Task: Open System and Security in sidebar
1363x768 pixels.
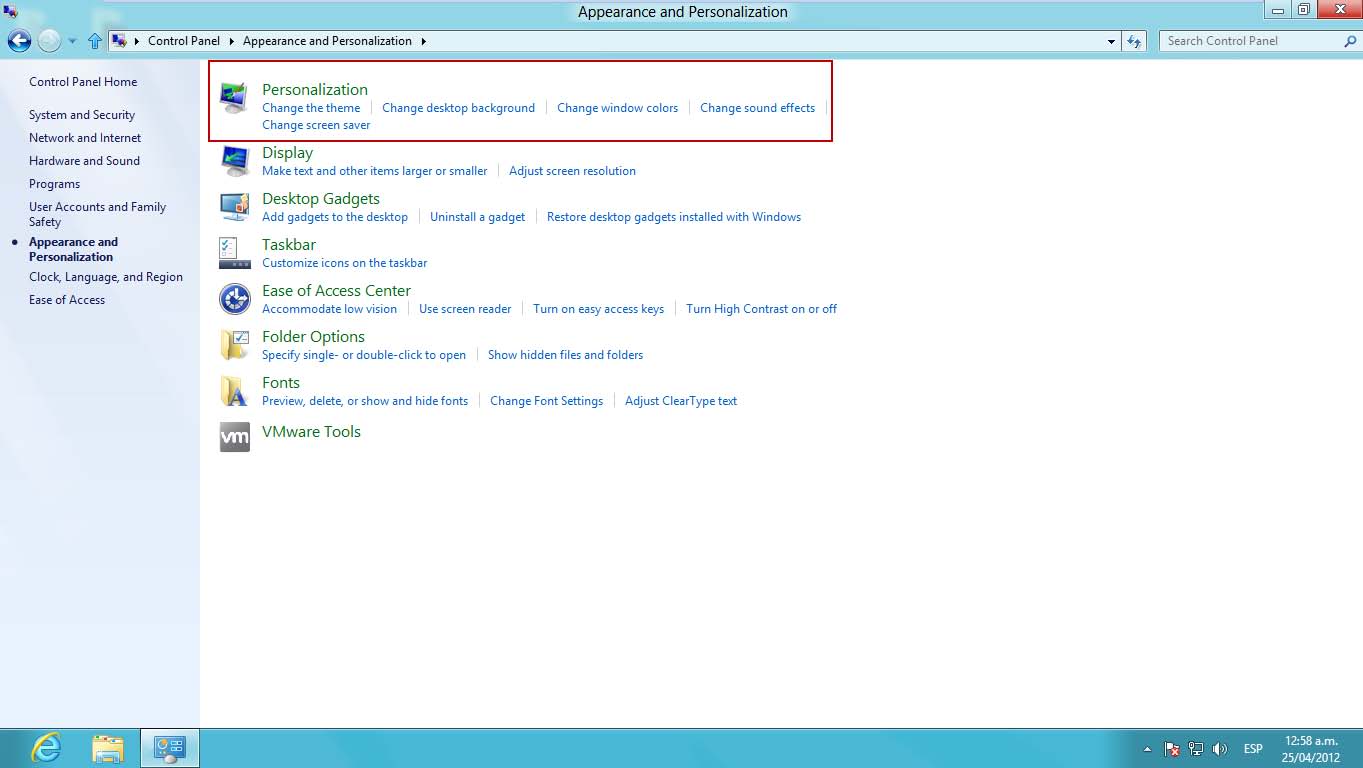Action: tap(82, 115)
